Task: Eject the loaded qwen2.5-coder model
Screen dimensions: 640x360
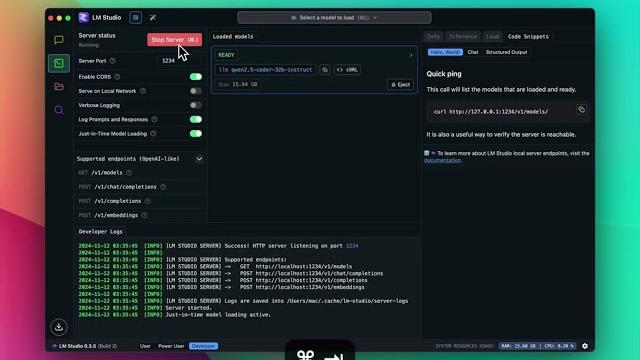Action: [x=400, y=84]
